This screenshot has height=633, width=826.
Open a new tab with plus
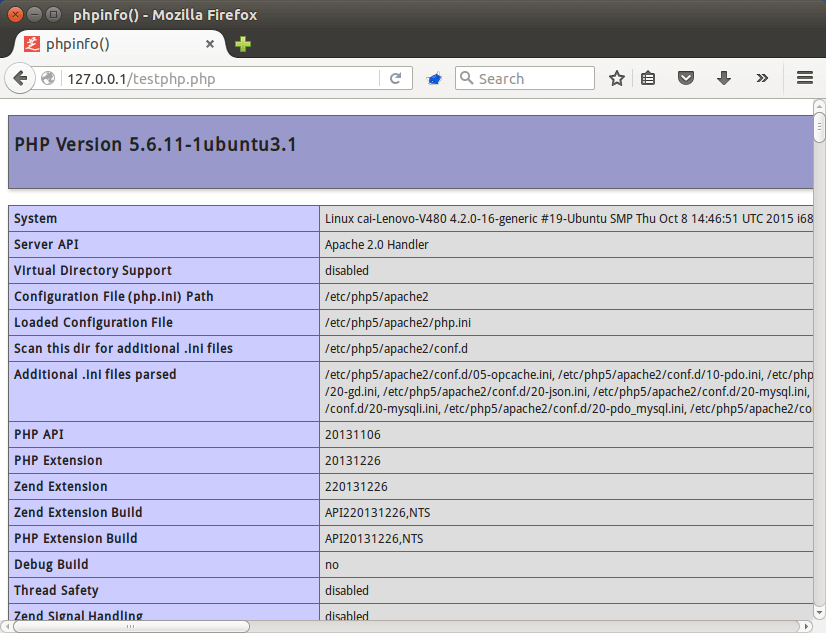point(243,44)
